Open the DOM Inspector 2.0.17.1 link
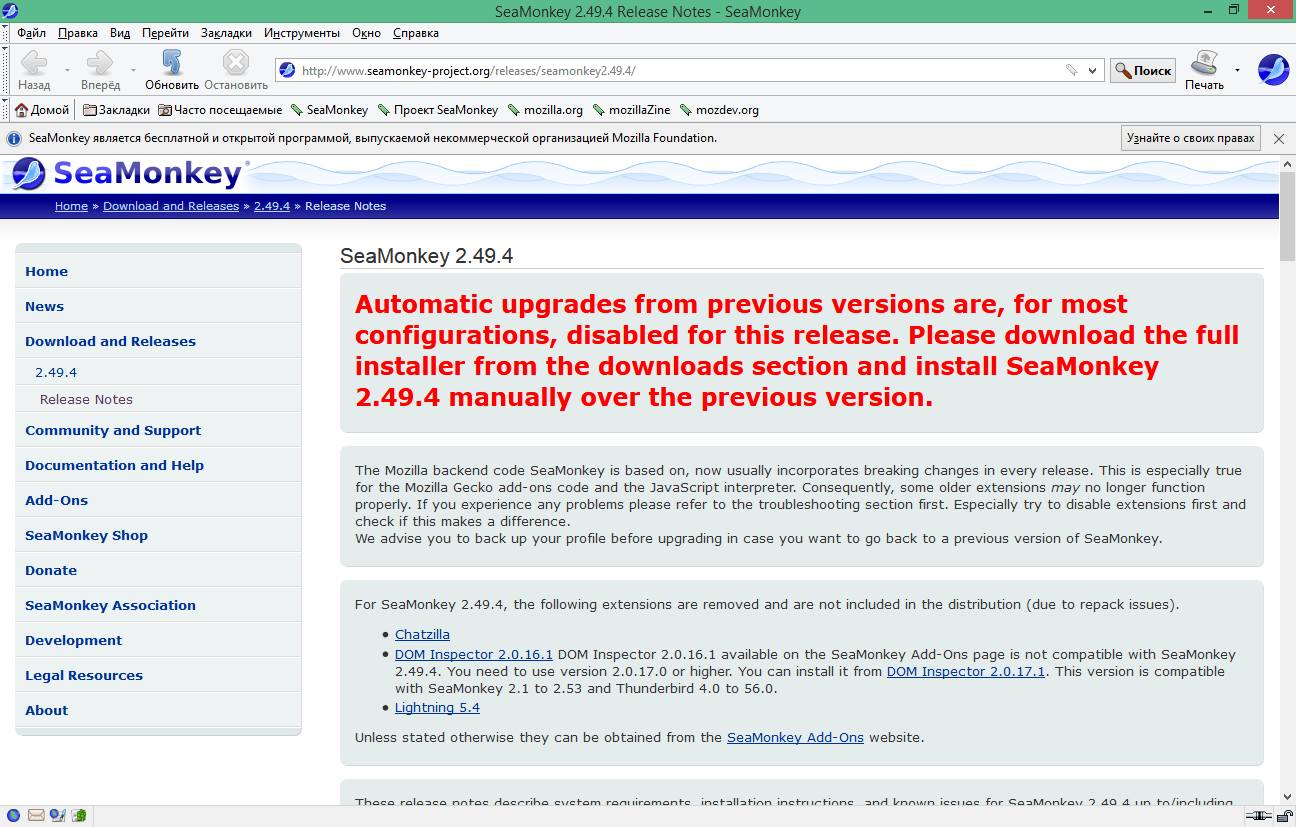This screenshot has height=827, width=1296. 966,671
